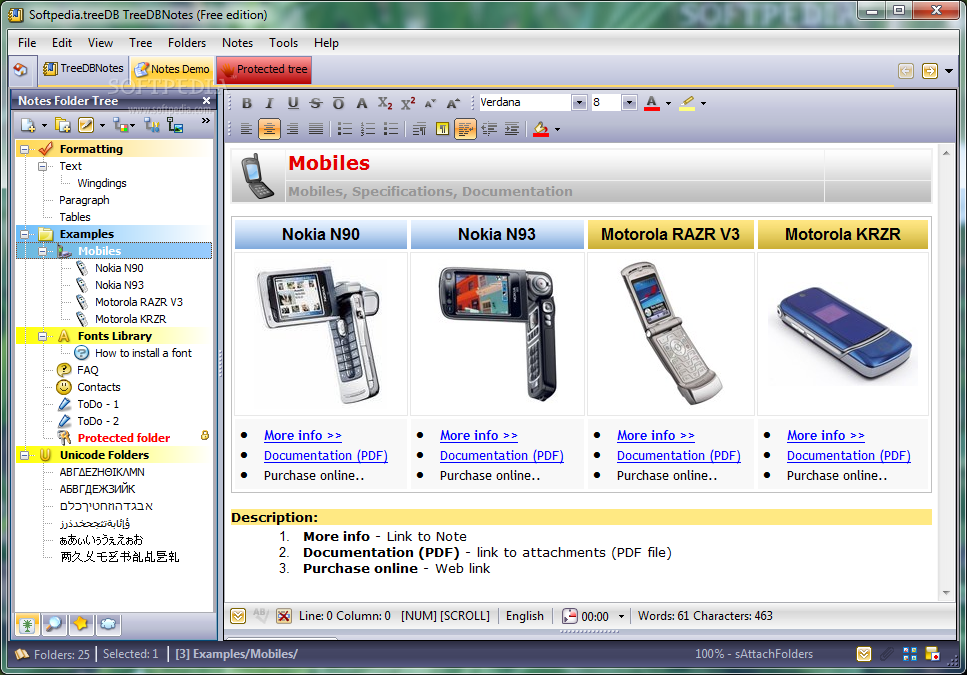Open More info link under Nokia N90
967x675 pixels.
pos(303,435)
